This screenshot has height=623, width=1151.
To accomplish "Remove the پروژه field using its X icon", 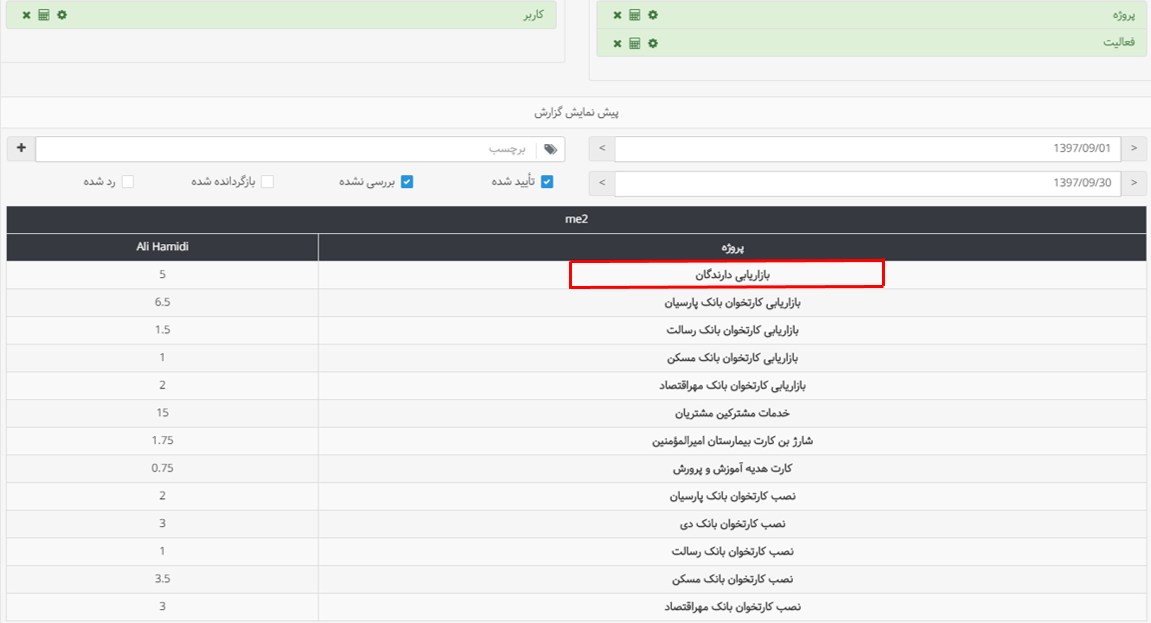I will [x=618, y=15].
